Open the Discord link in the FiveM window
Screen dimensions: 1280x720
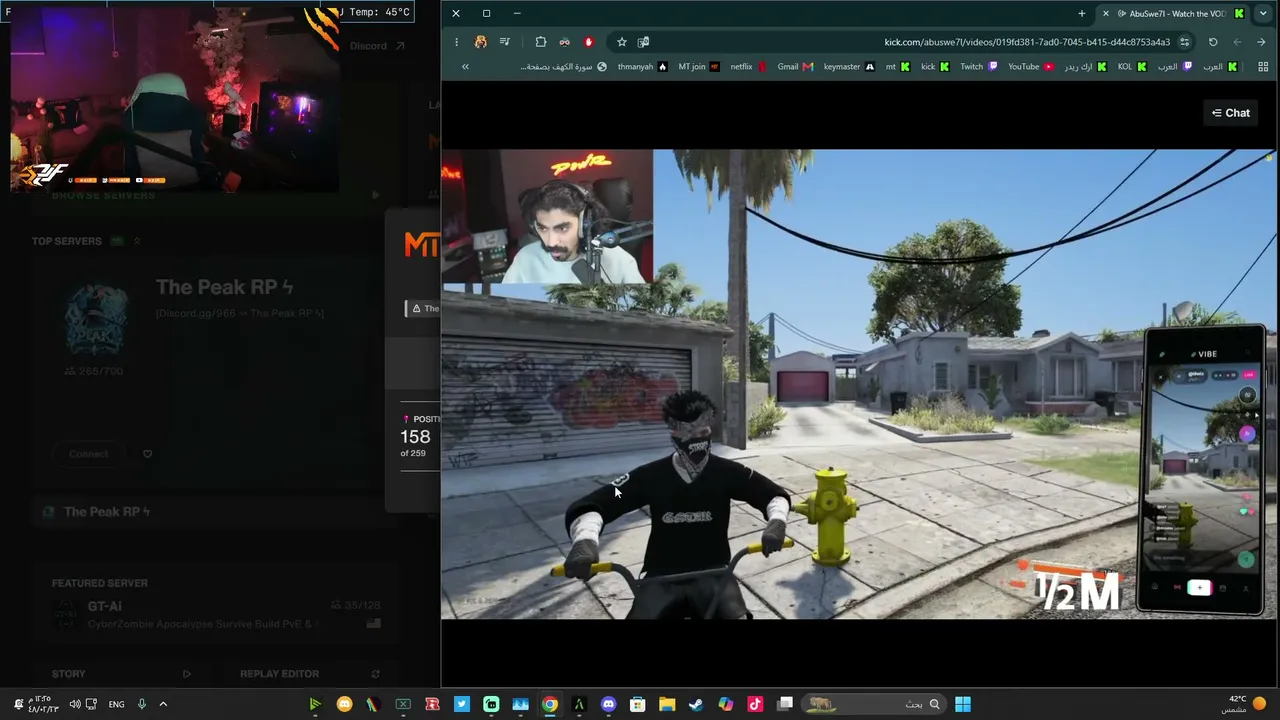click(x=377, y=46)
